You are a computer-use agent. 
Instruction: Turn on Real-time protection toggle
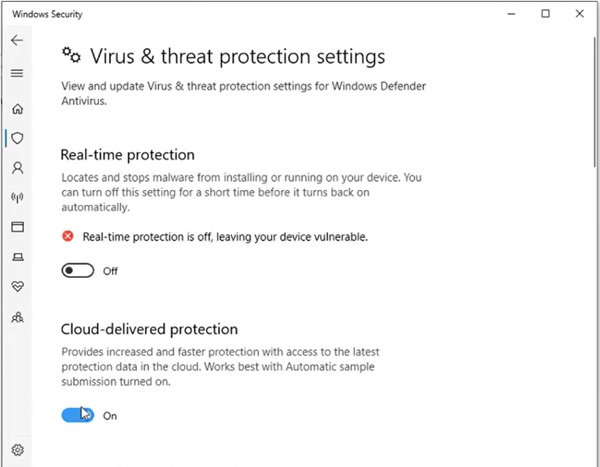click(77, 271)
